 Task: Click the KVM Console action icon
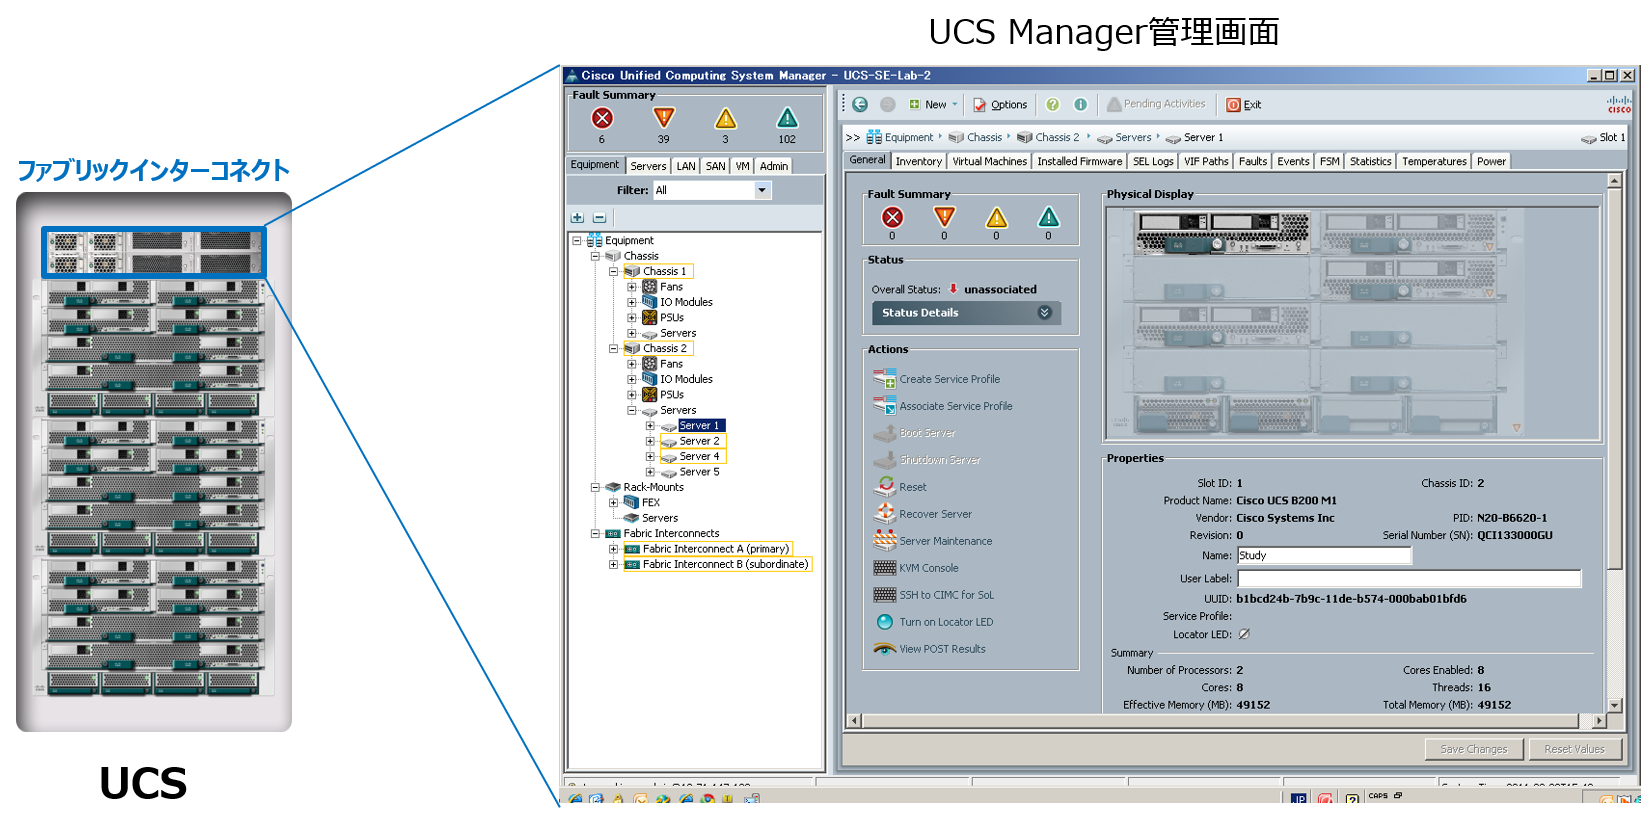pyautogui.click(x=884, y=568)
